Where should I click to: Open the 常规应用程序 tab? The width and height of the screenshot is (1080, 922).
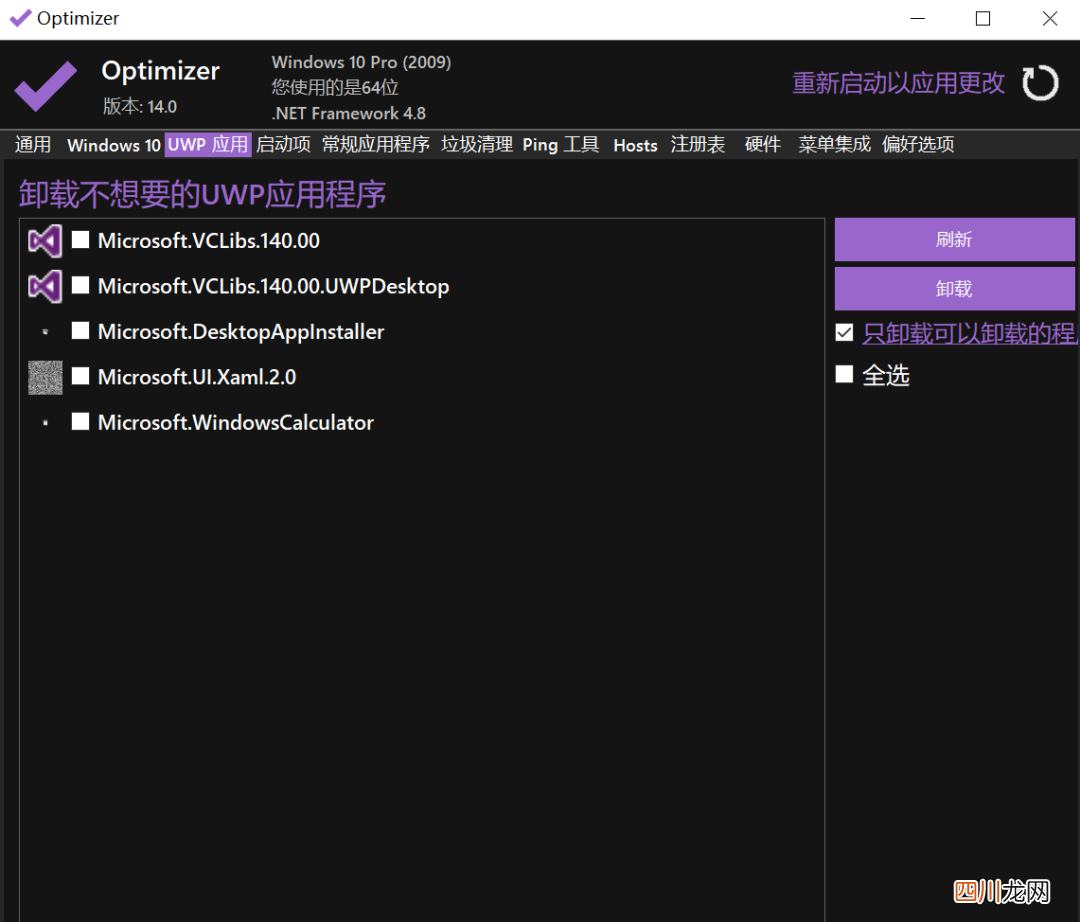click(x=375, y=145)
